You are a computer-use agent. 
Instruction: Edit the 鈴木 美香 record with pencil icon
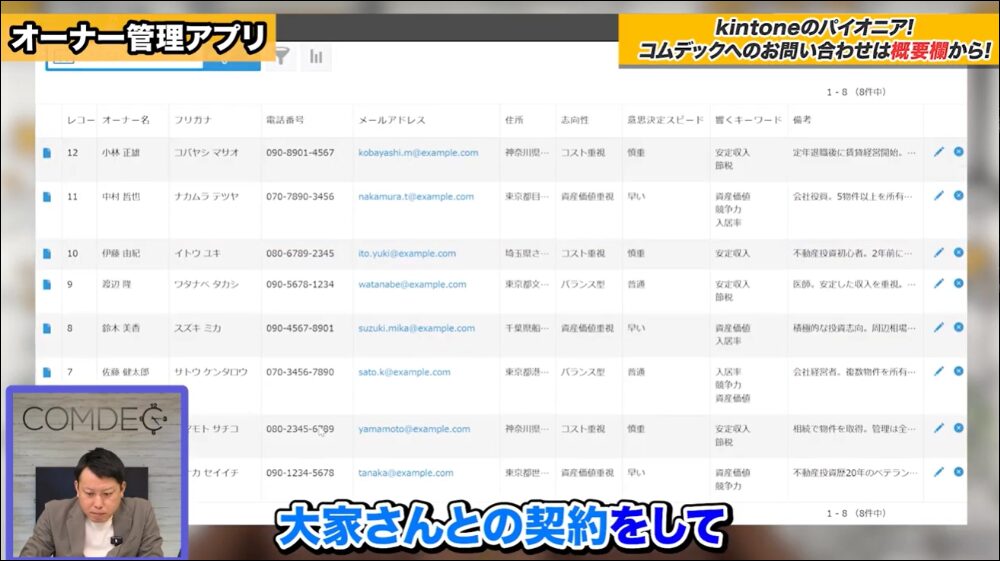[938, 327]
